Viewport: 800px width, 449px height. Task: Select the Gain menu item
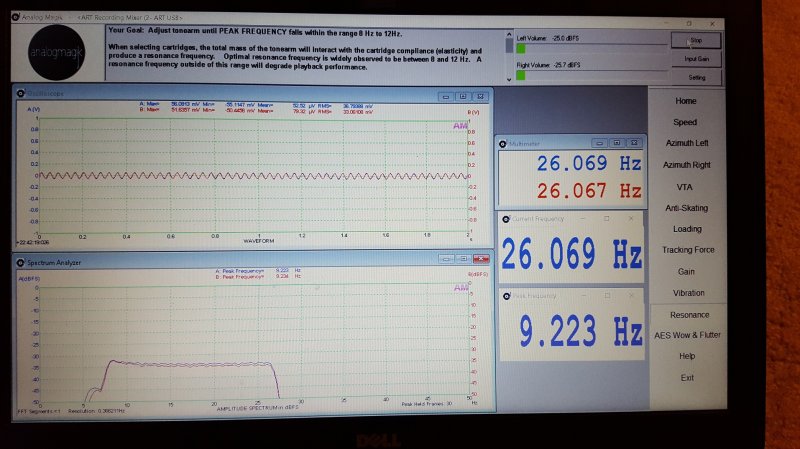[686, 272]
